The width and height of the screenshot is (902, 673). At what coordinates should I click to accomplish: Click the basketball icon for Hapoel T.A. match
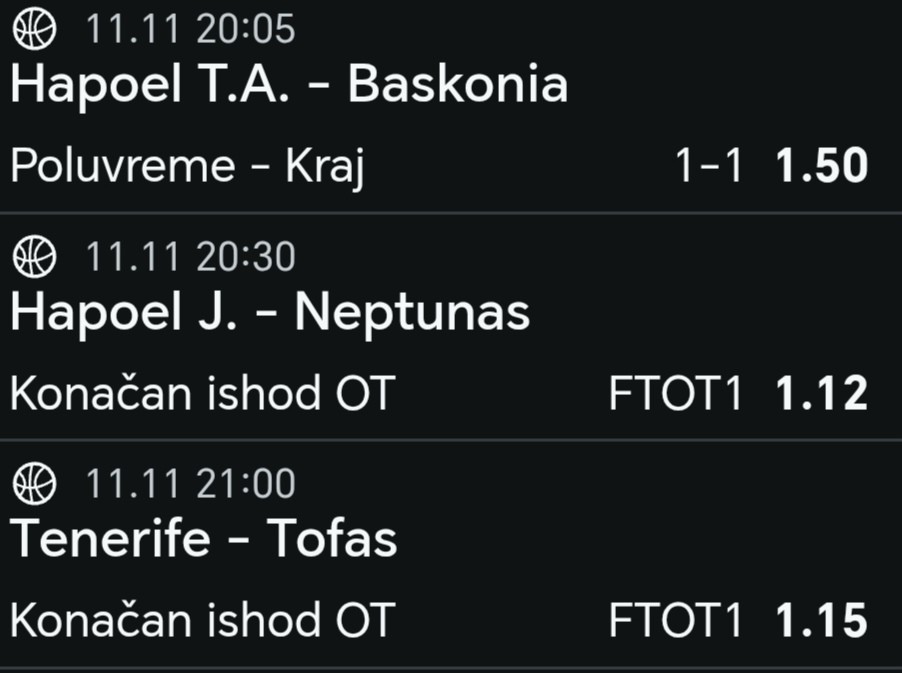pyautogui.click(x=34, y=29)
